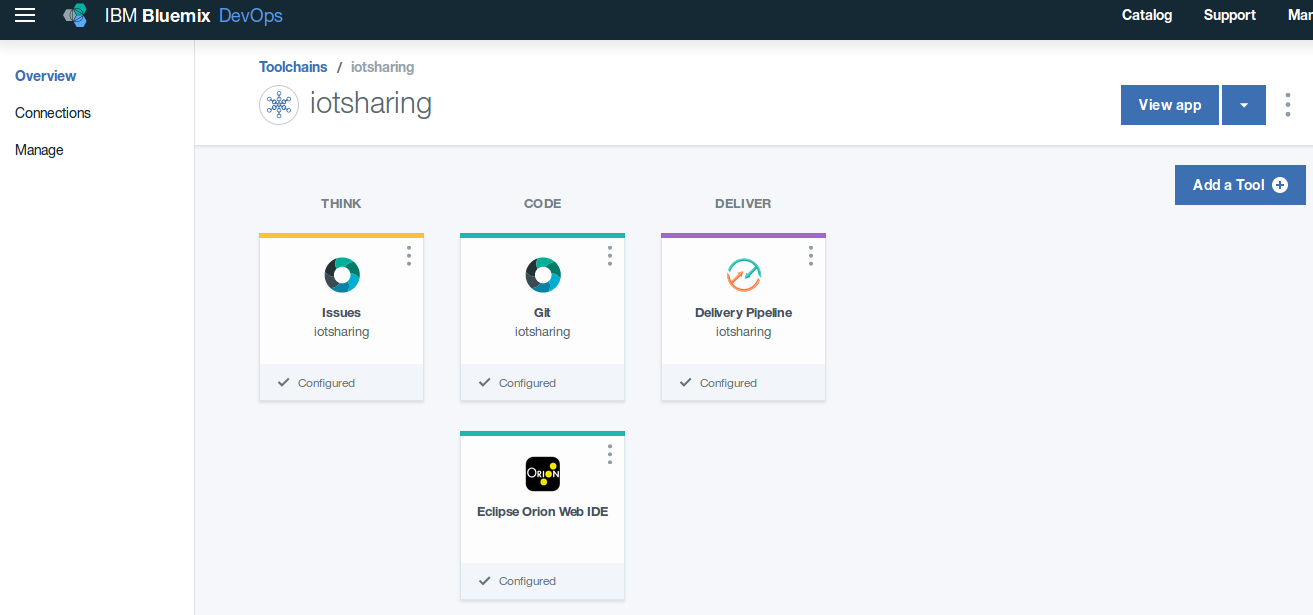Open the options menu on the Issues card
The height and width of the screenshot is (615, 1313).
(x=408, y=256)
